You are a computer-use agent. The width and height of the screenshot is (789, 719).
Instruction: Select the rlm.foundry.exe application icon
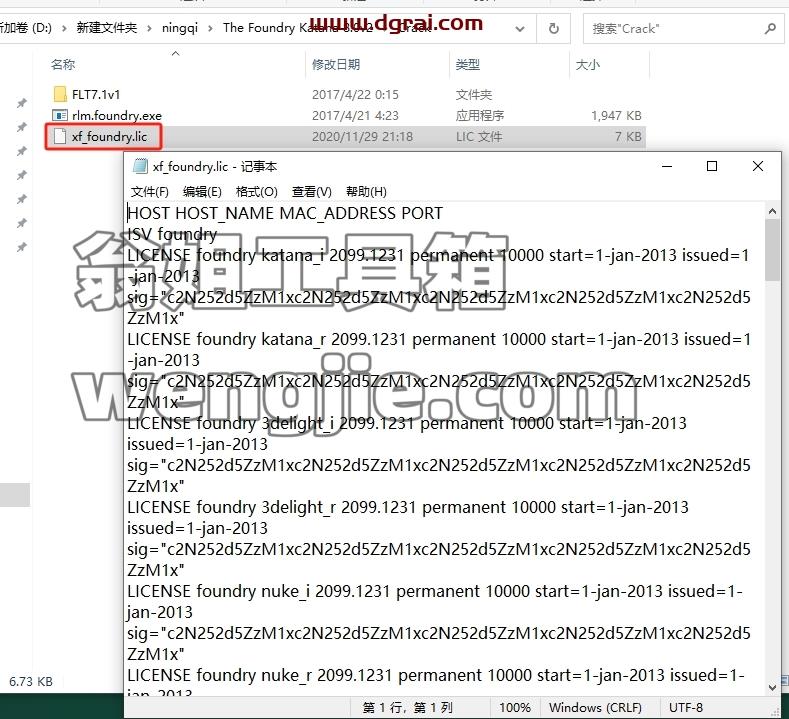tap(59, 115)
